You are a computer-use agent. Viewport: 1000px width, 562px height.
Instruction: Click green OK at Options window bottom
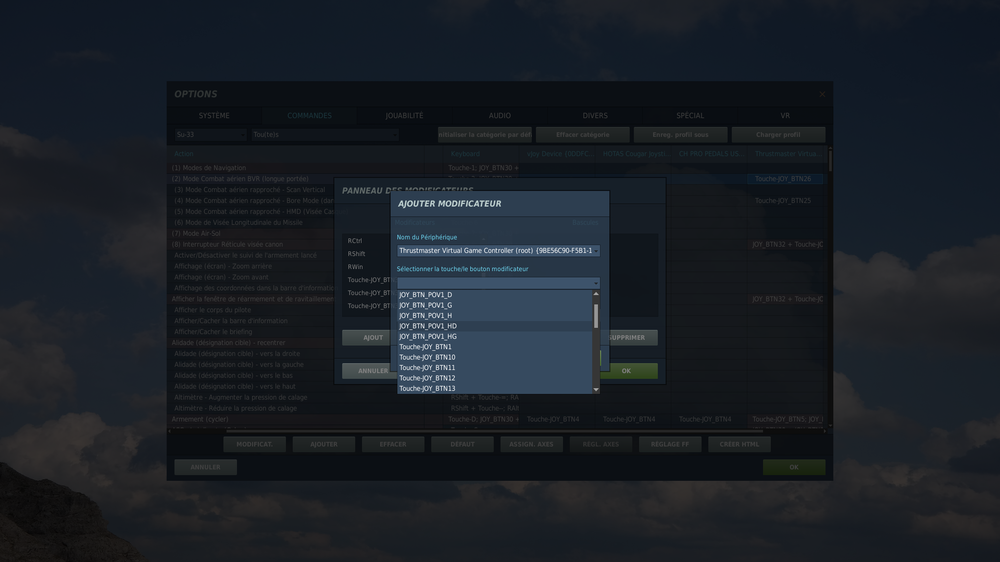point(794,467)
